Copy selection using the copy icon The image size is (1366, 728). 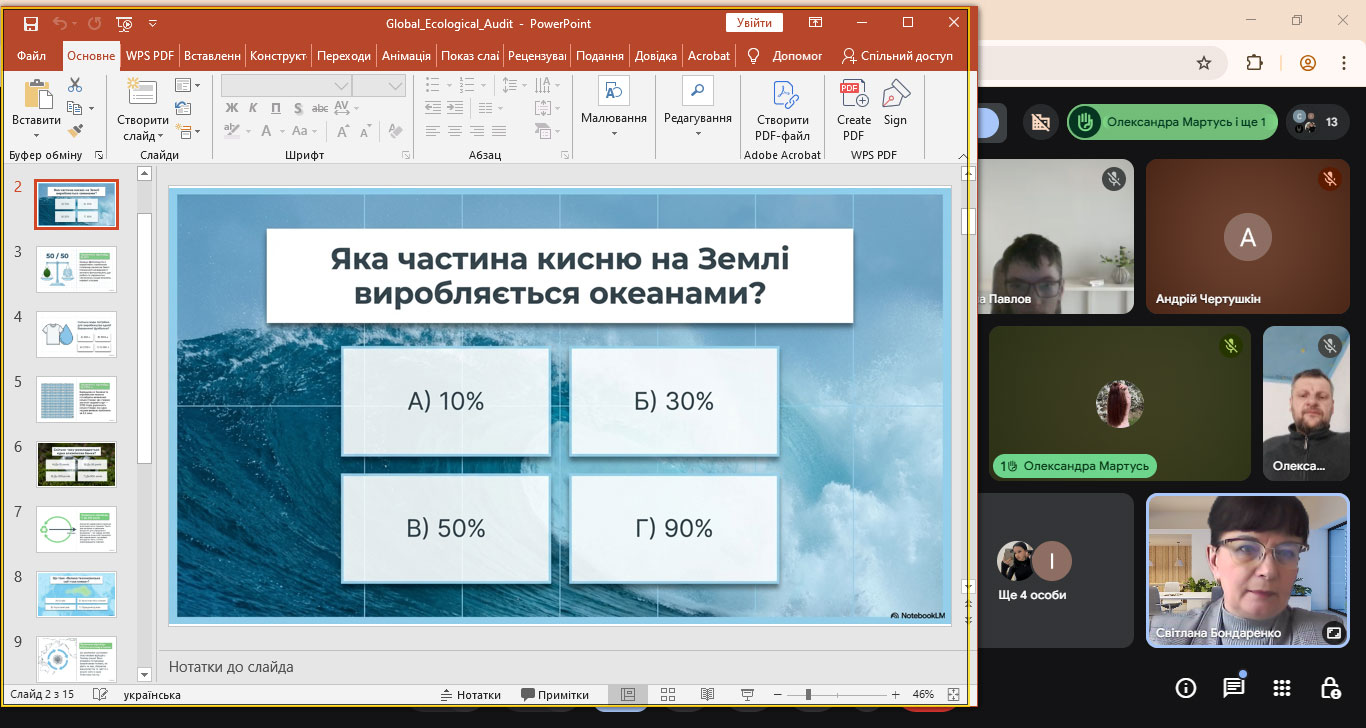click(x=75, y=108)
